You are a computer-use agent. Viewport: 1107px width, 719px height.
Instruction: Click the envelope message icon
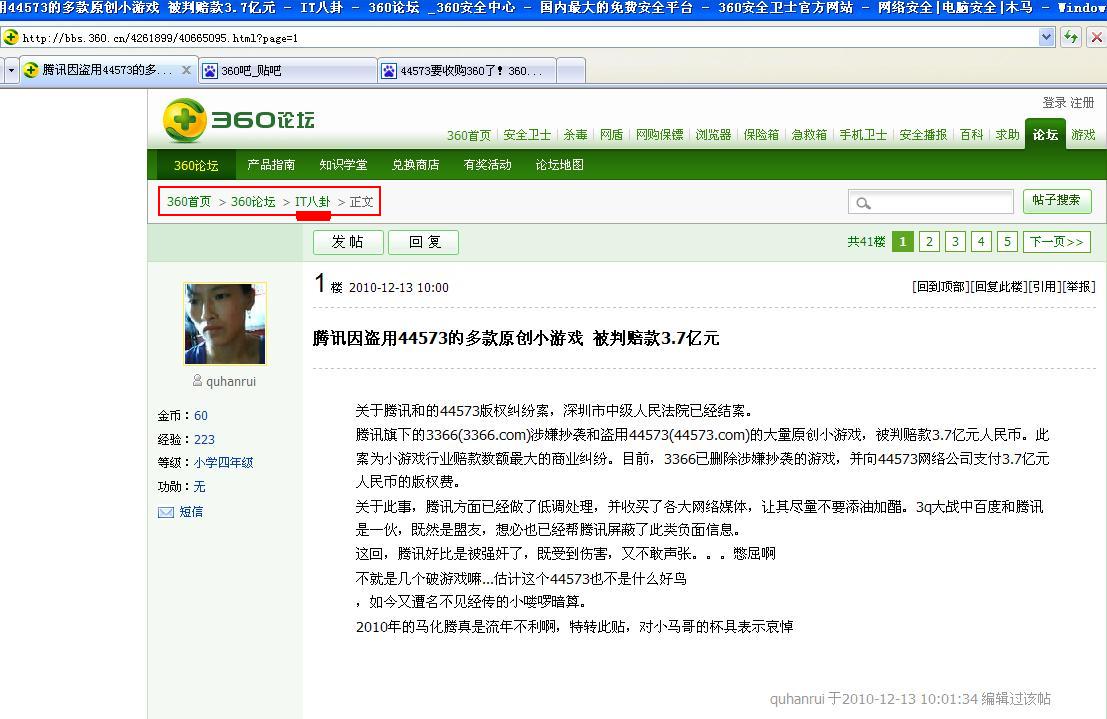pyautogui.click(x=166, y=512)
